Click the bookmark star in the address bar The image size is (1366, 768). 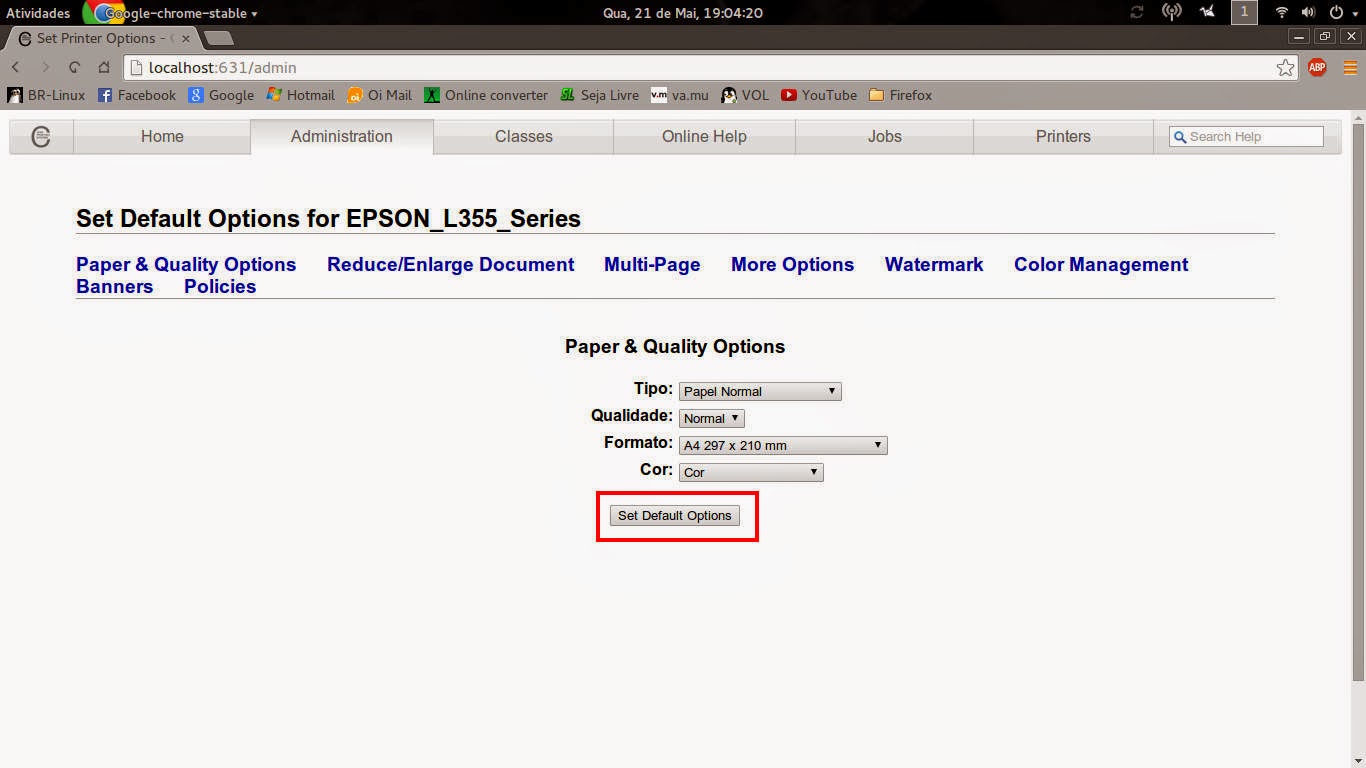1287,68
